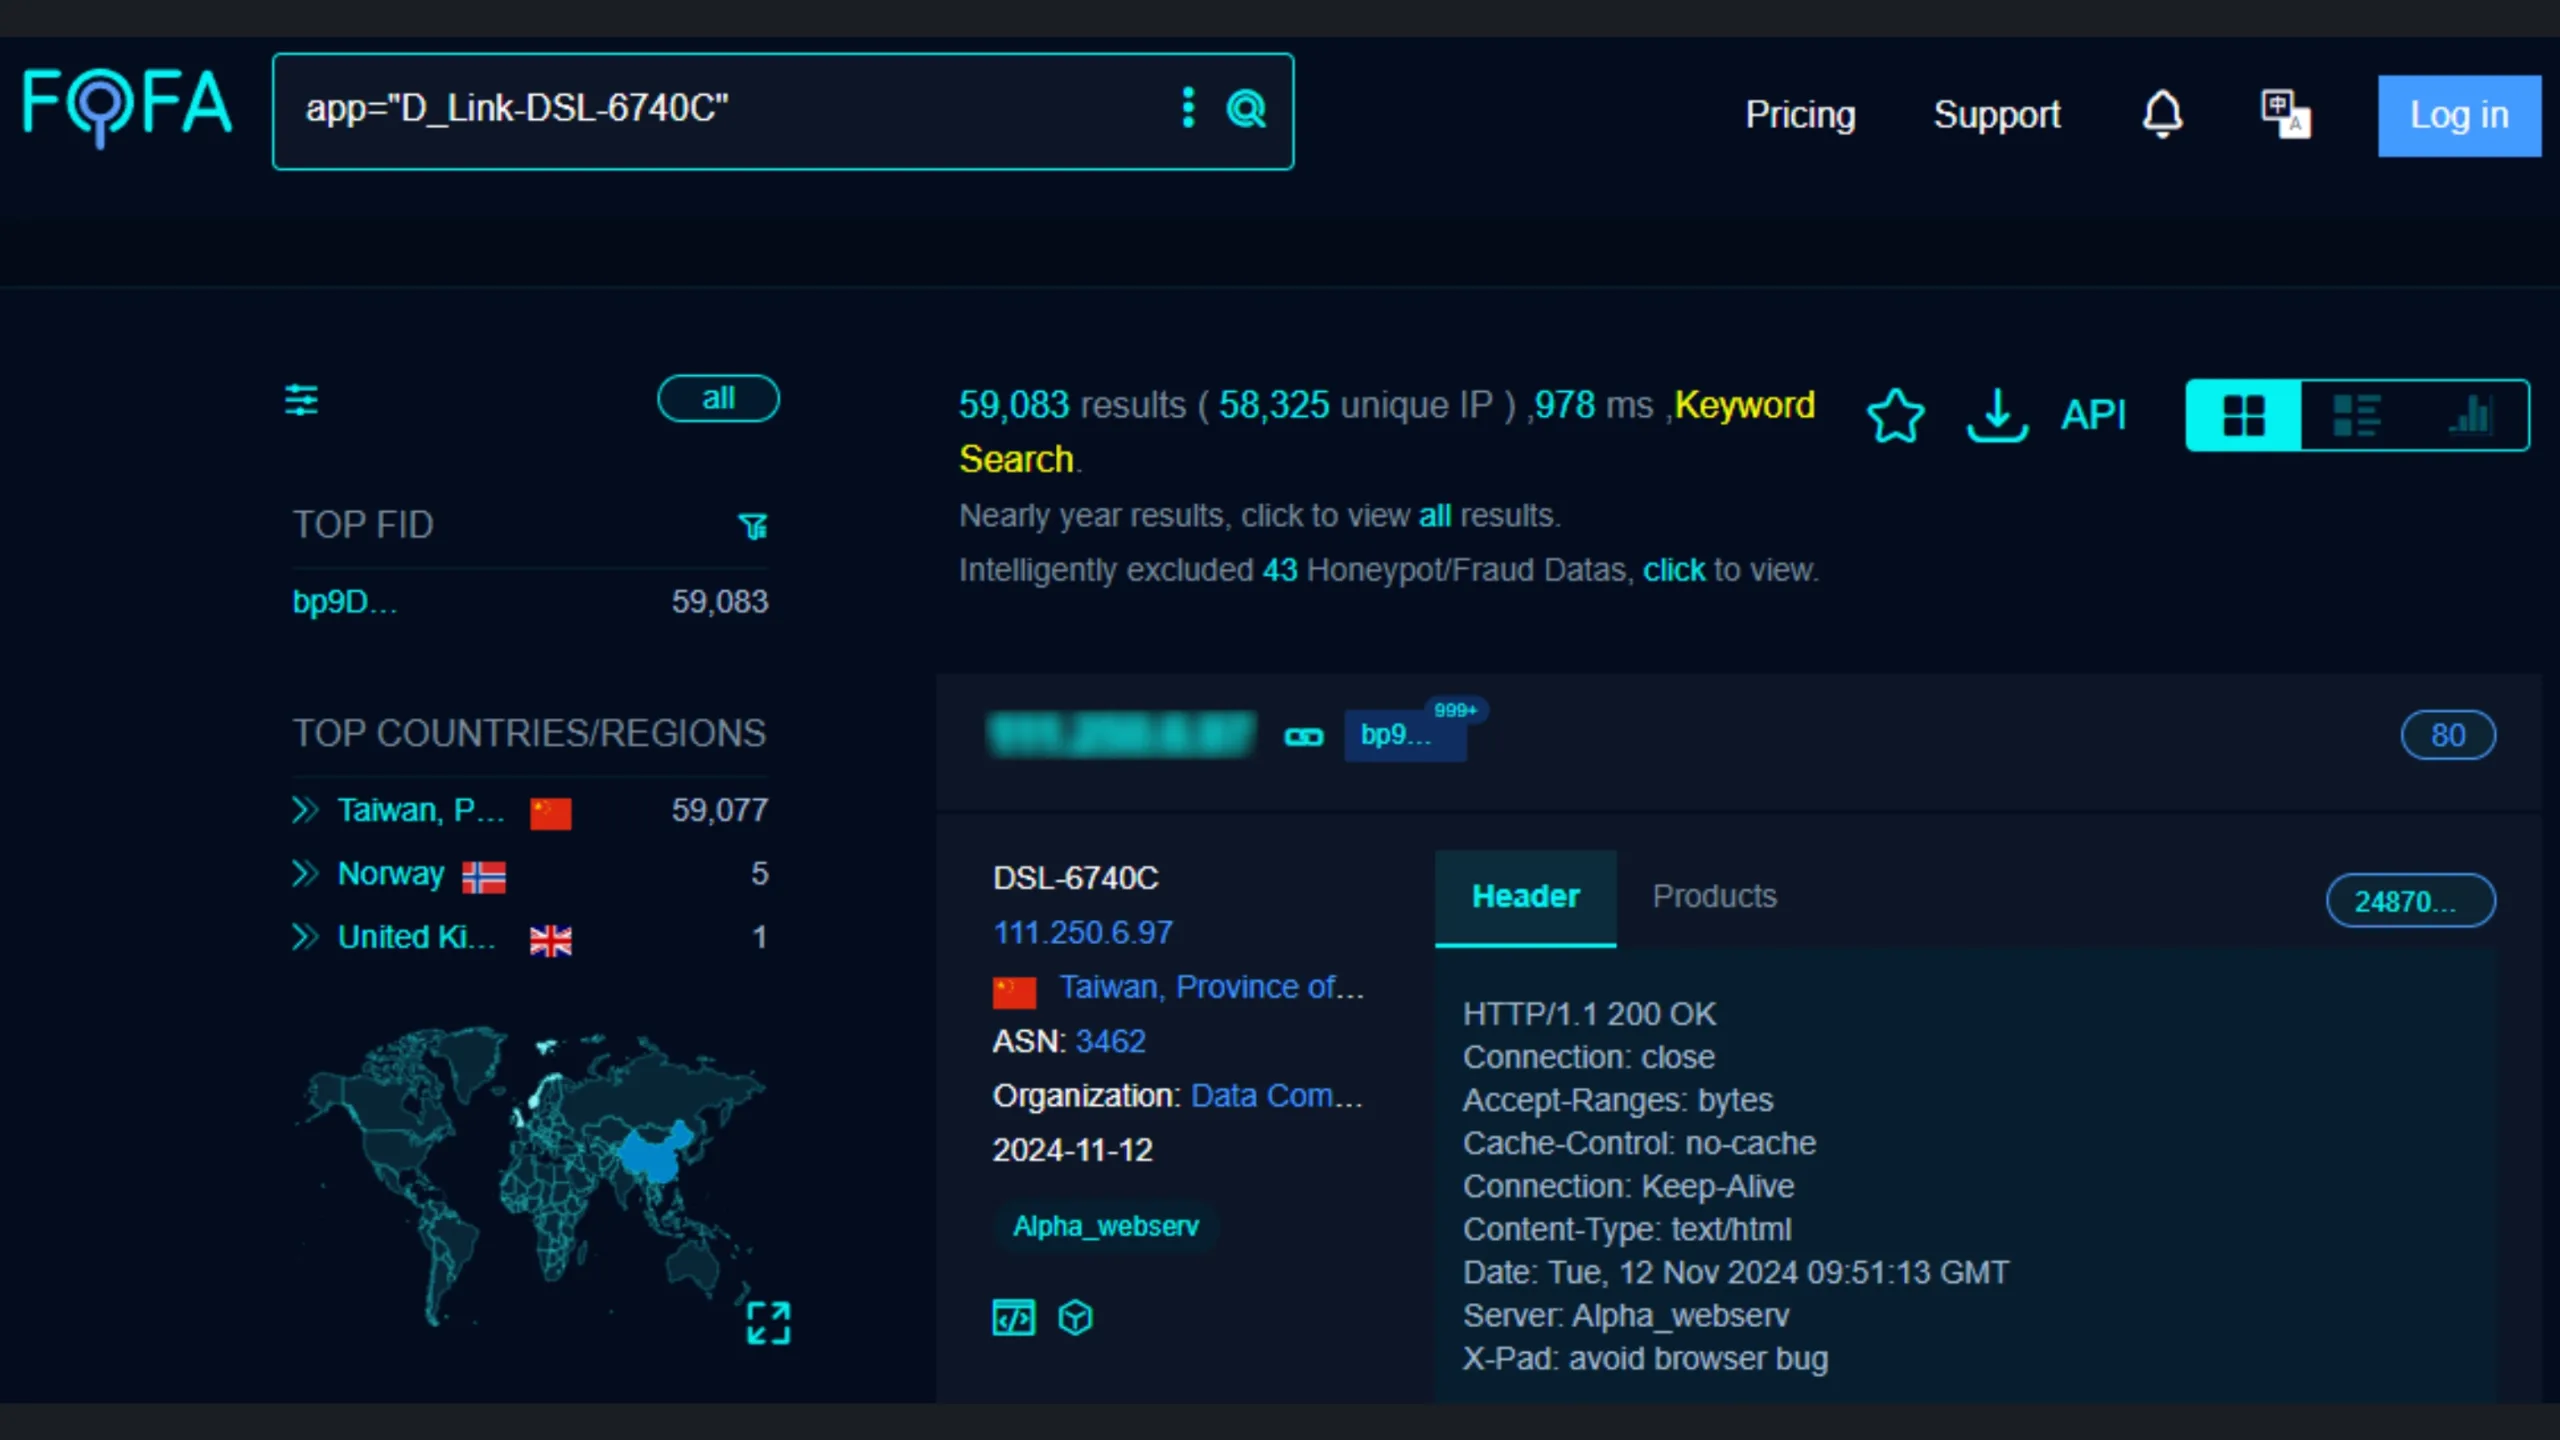
Task: Click 'click' to view honeypot data
Action: click(x=1673, y=570)
